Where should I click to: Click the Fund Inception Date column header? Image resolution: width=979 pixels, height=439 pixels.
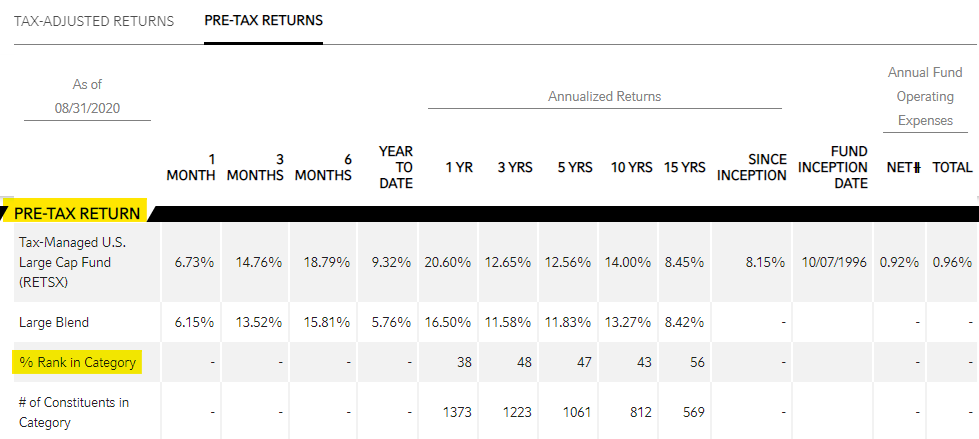[x=832, y=167]
